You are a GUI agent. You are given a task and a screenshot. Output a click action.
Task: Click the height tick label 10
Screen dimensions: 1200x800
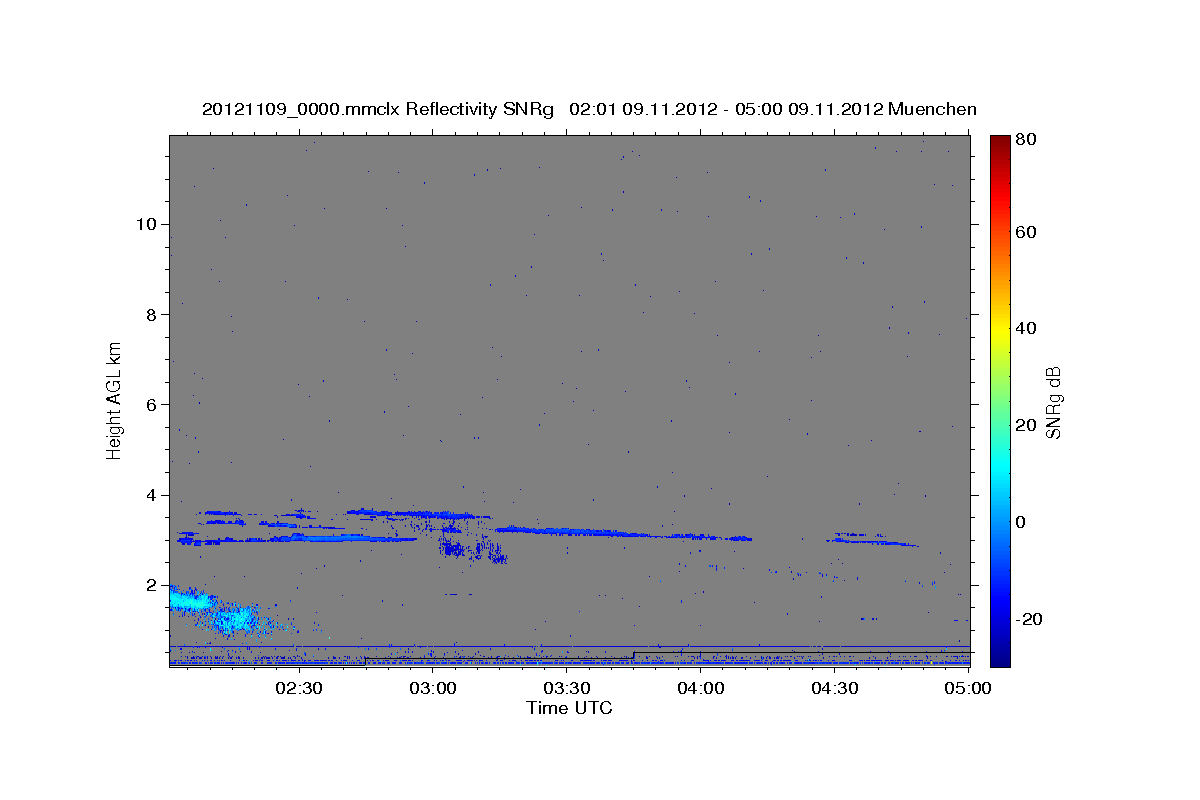(146, 224)
